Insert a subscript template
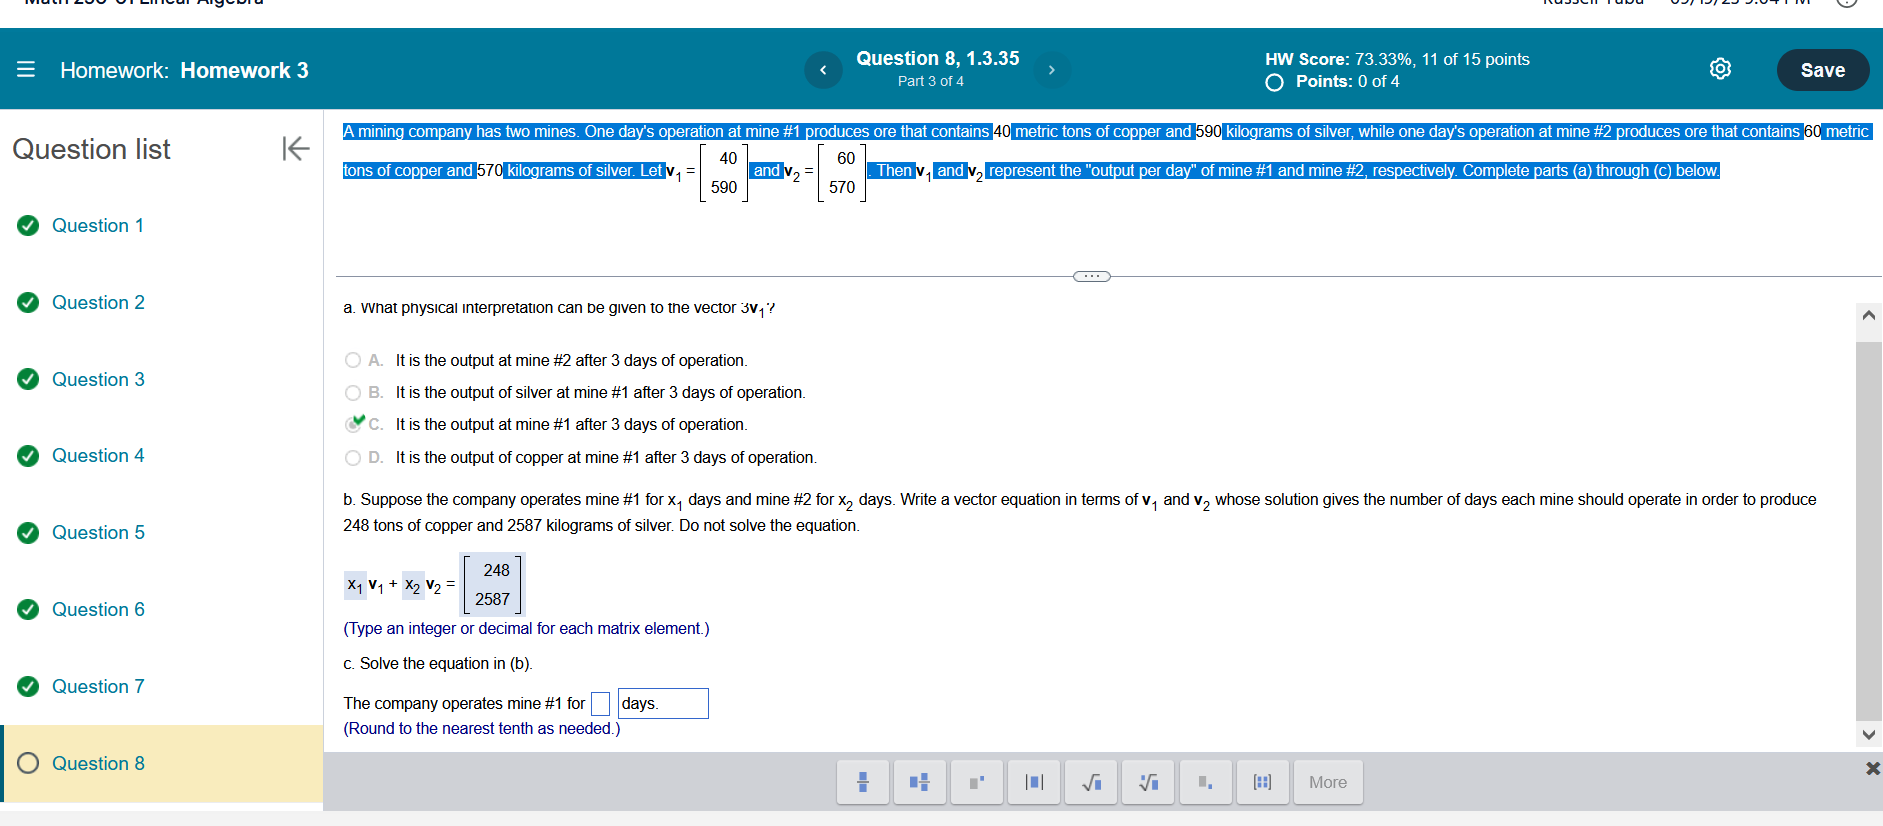The image size is (1883, 826). click(x=1205, y=782)
